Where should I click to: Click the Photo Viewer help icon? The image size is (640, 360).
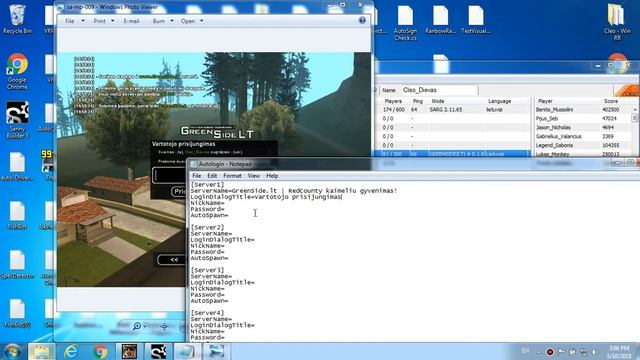(362, 20)
